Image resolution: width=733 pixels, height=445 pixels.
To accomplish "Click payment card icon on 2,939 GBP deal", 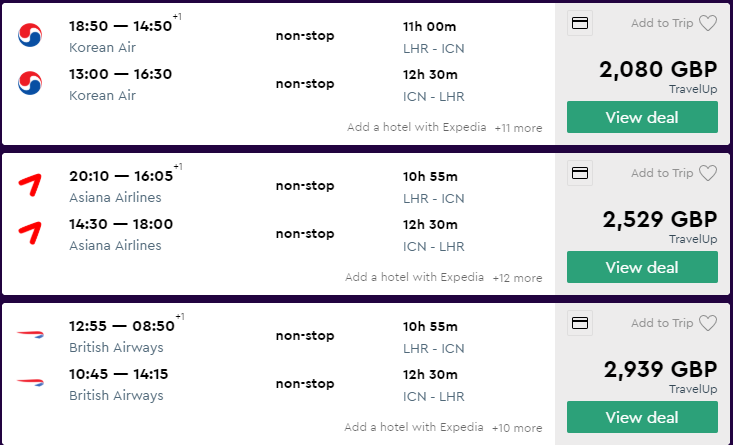I will coord(579,323).
